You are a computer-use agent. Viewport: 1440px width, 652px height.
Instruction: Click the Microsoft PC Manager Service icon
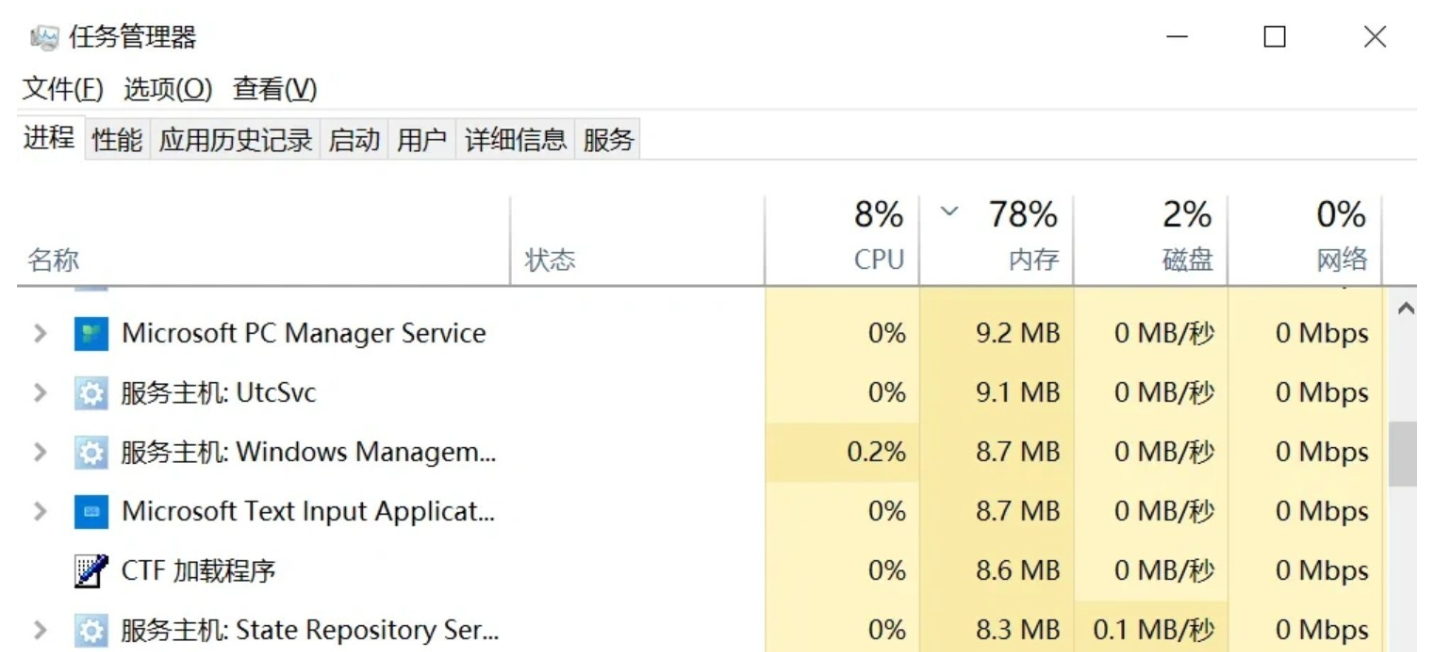pyautogui.click(x=91, y=334)
